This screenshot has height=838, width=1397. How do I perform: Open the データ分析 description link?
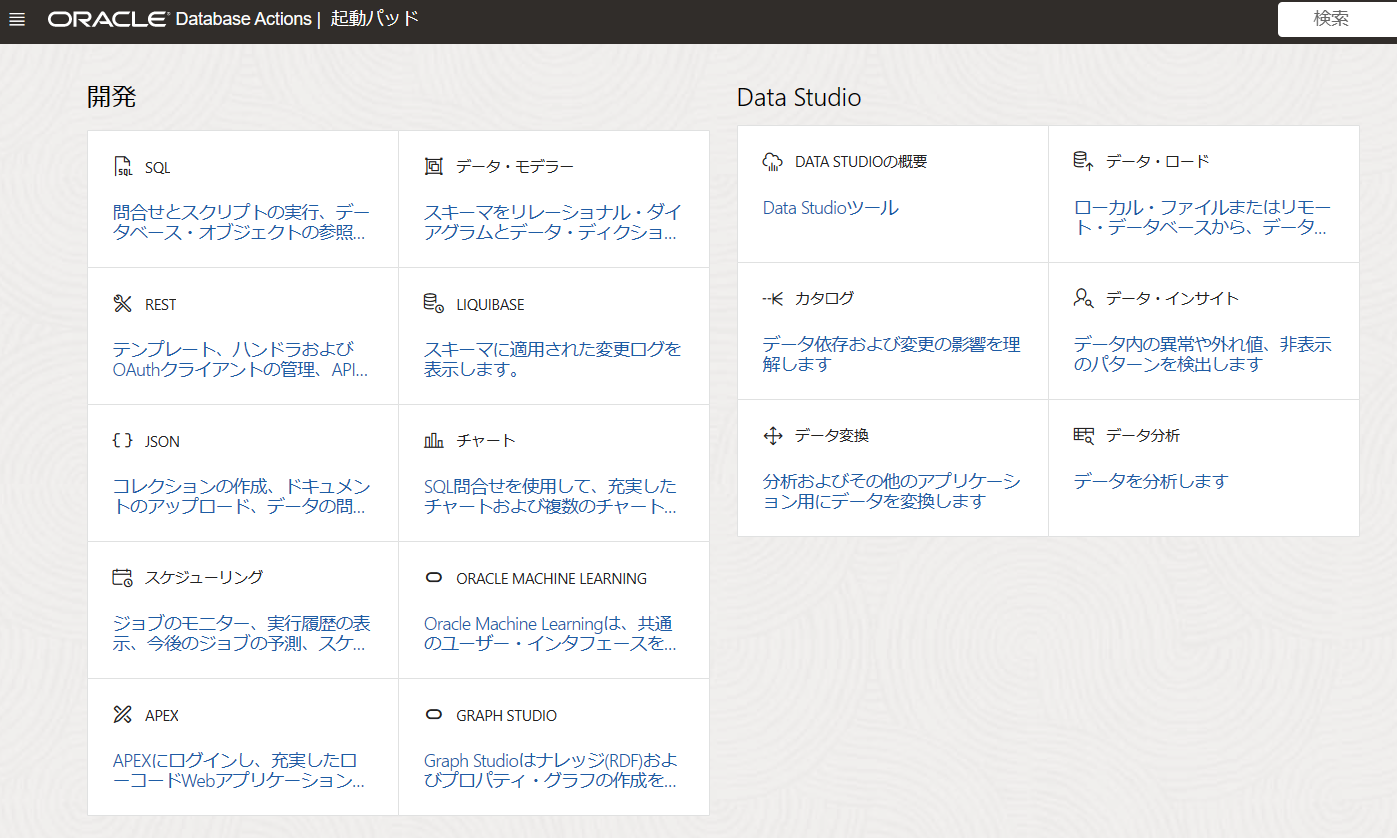(x=1150, y=481)
